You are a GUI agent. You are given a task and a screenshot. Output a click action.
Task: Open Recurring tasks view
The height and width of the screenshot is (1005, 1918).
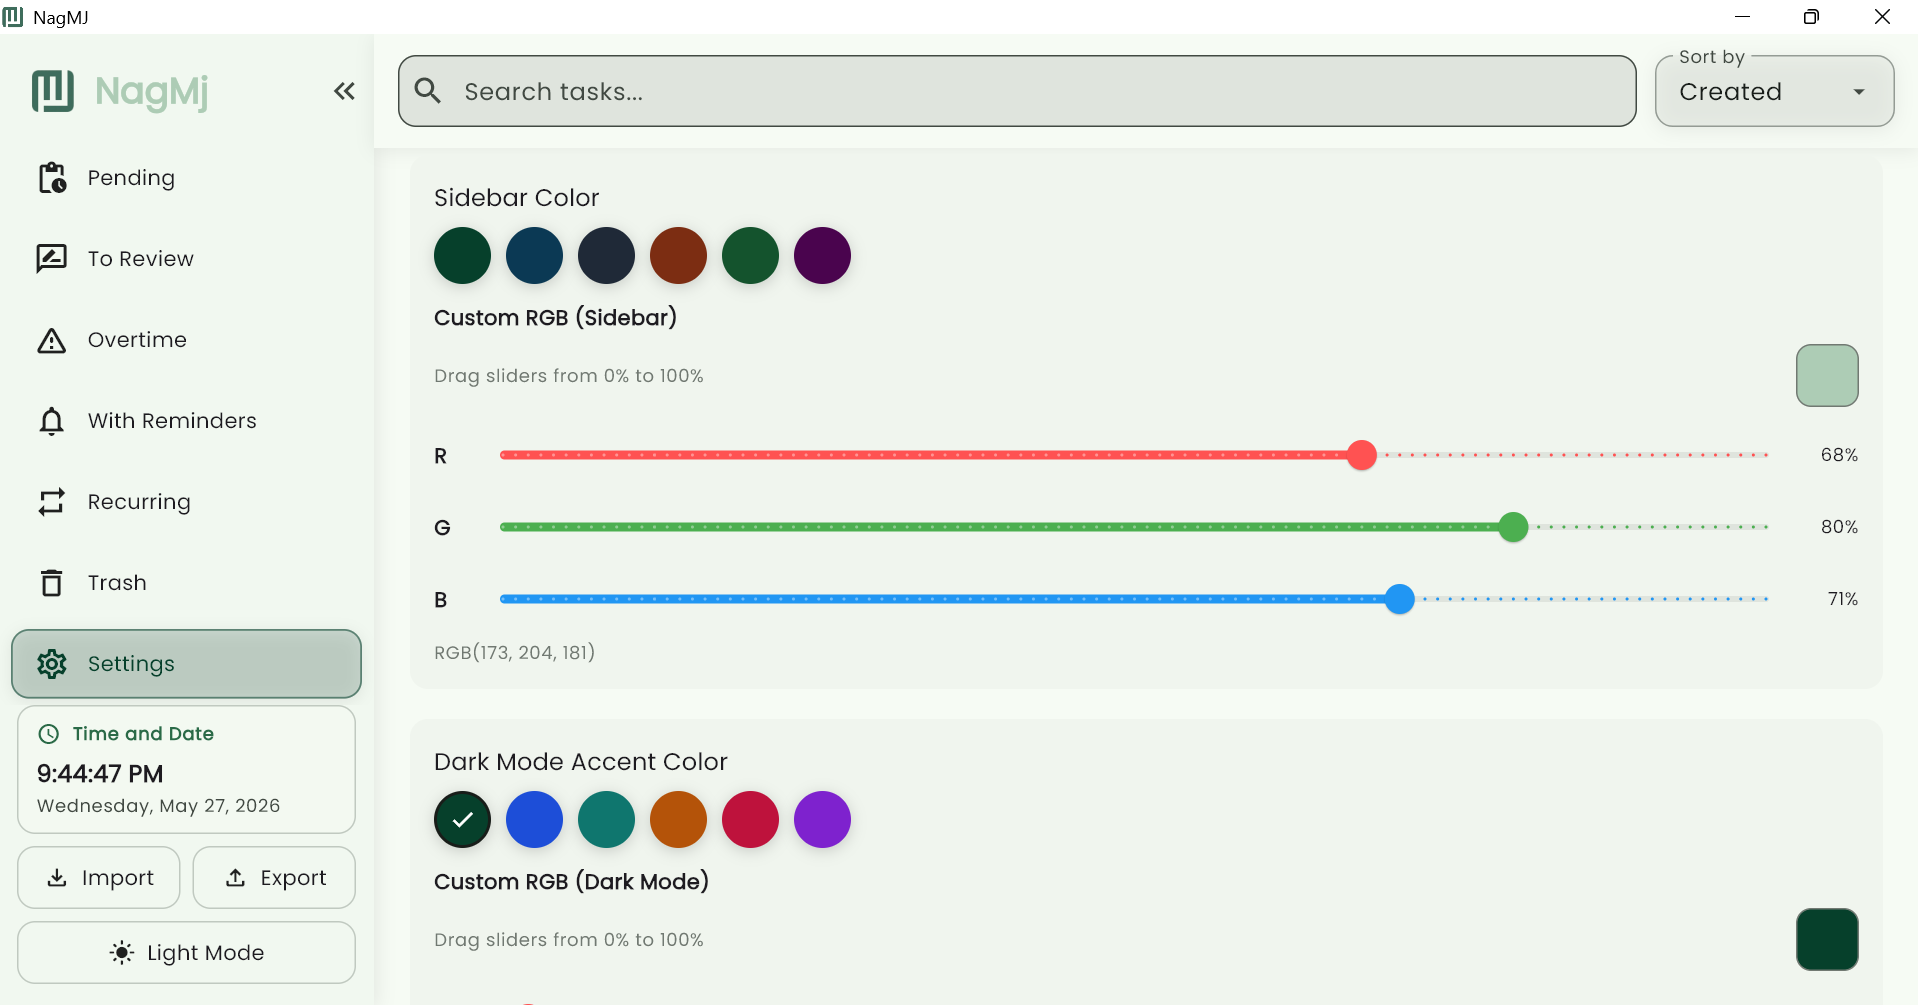point(186,502)
